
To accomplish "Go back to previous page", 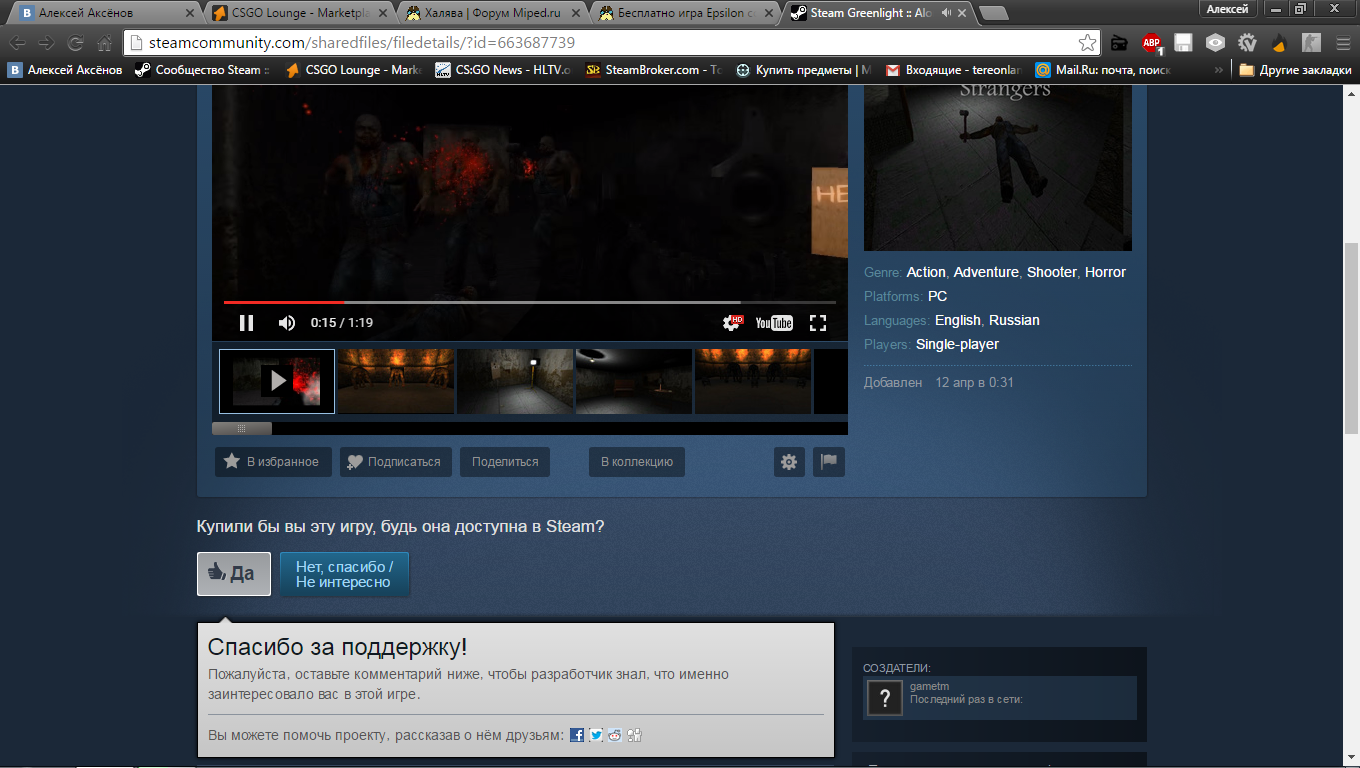I will (18, 43).
